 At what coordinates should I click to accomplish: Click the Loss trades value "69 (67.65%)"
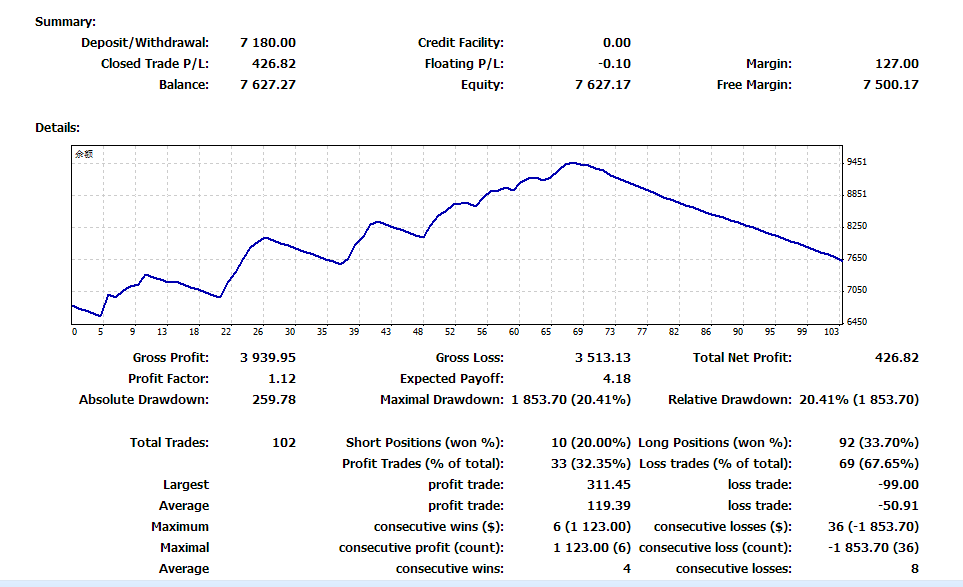pos(879,463)
